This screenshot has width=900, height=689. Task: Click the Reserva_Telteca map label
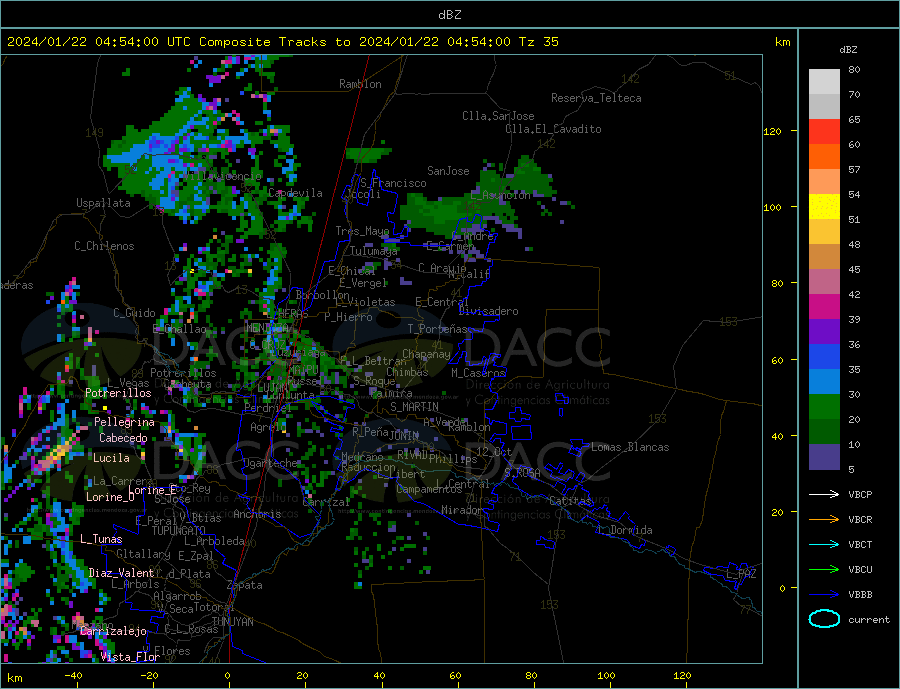tap(596, 98)
